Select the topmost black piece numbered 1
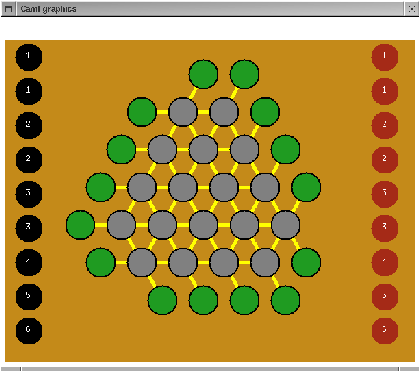 [x=29, y=57]
